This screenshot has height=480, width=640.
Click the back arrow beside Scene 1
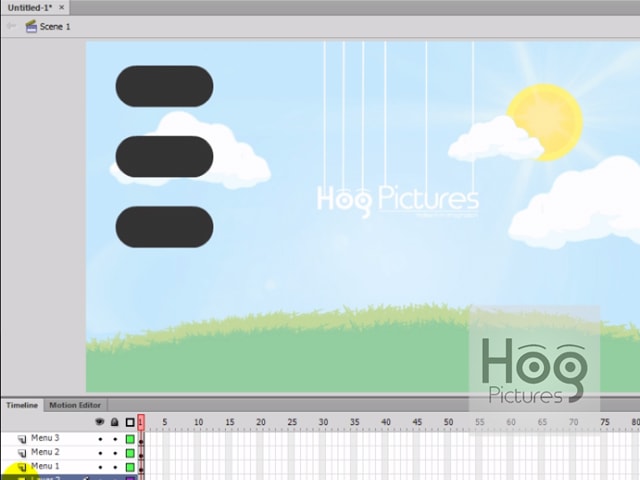point(11,26)
